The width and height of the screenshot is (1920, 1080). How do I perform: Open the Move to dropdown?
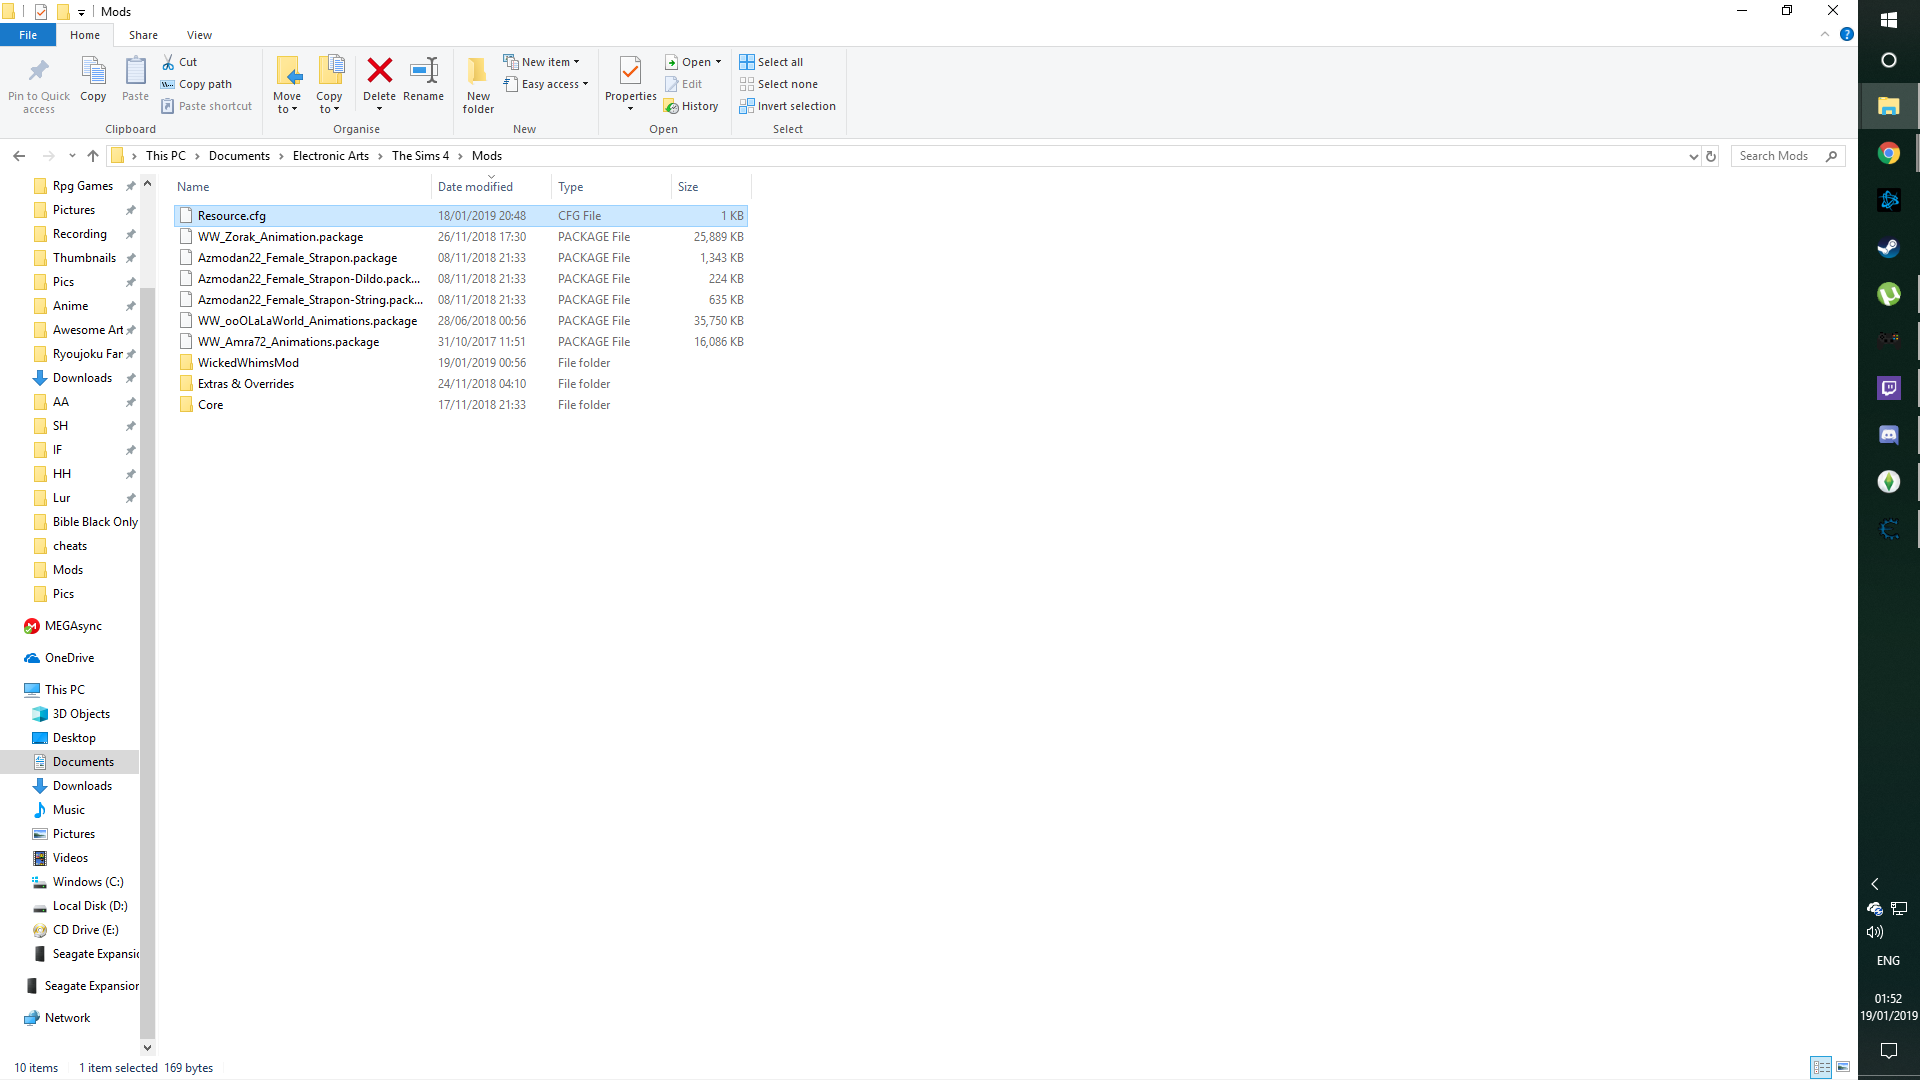pos(288,84)
